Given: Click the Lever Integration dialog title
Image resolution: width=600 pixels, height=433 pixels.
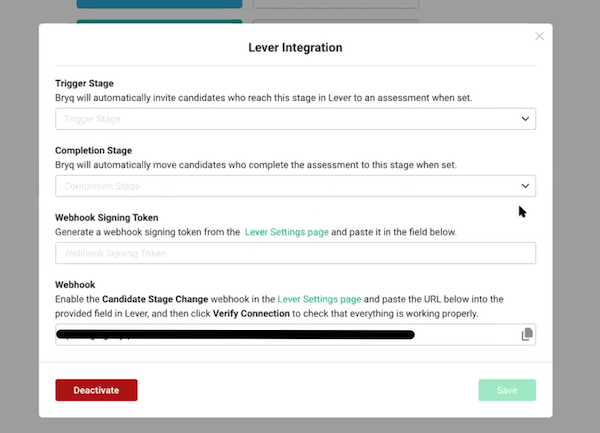Looking at the screenshot, I should click(x=295, y=47).
